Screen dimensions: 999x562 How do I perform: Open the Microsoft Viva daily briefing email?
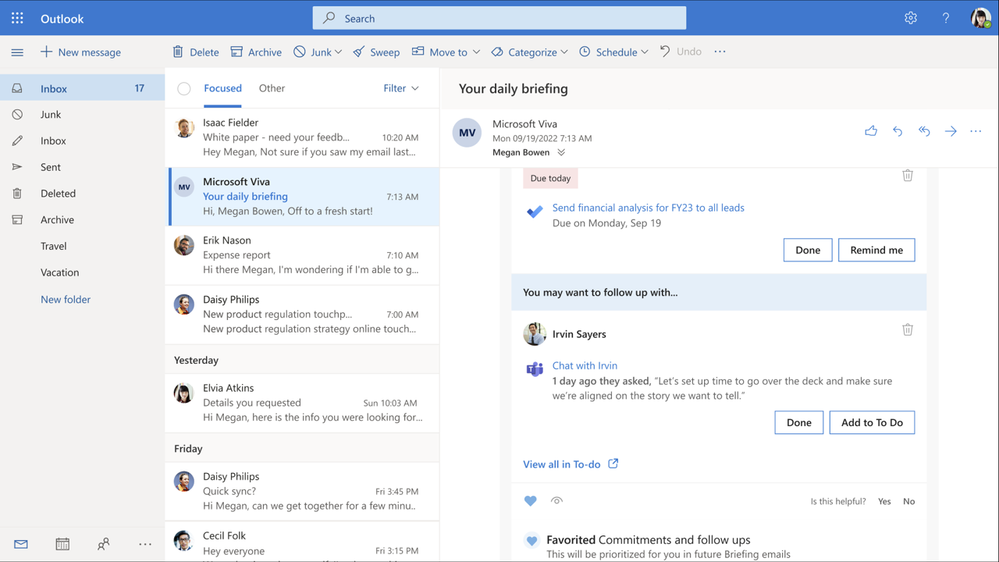click(302, 196)
